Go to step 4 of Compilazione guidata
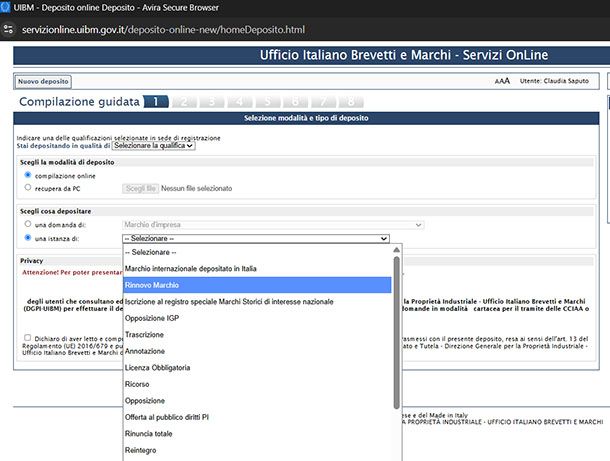The width and height of the screenshot is (610, 461). (240, 102)
